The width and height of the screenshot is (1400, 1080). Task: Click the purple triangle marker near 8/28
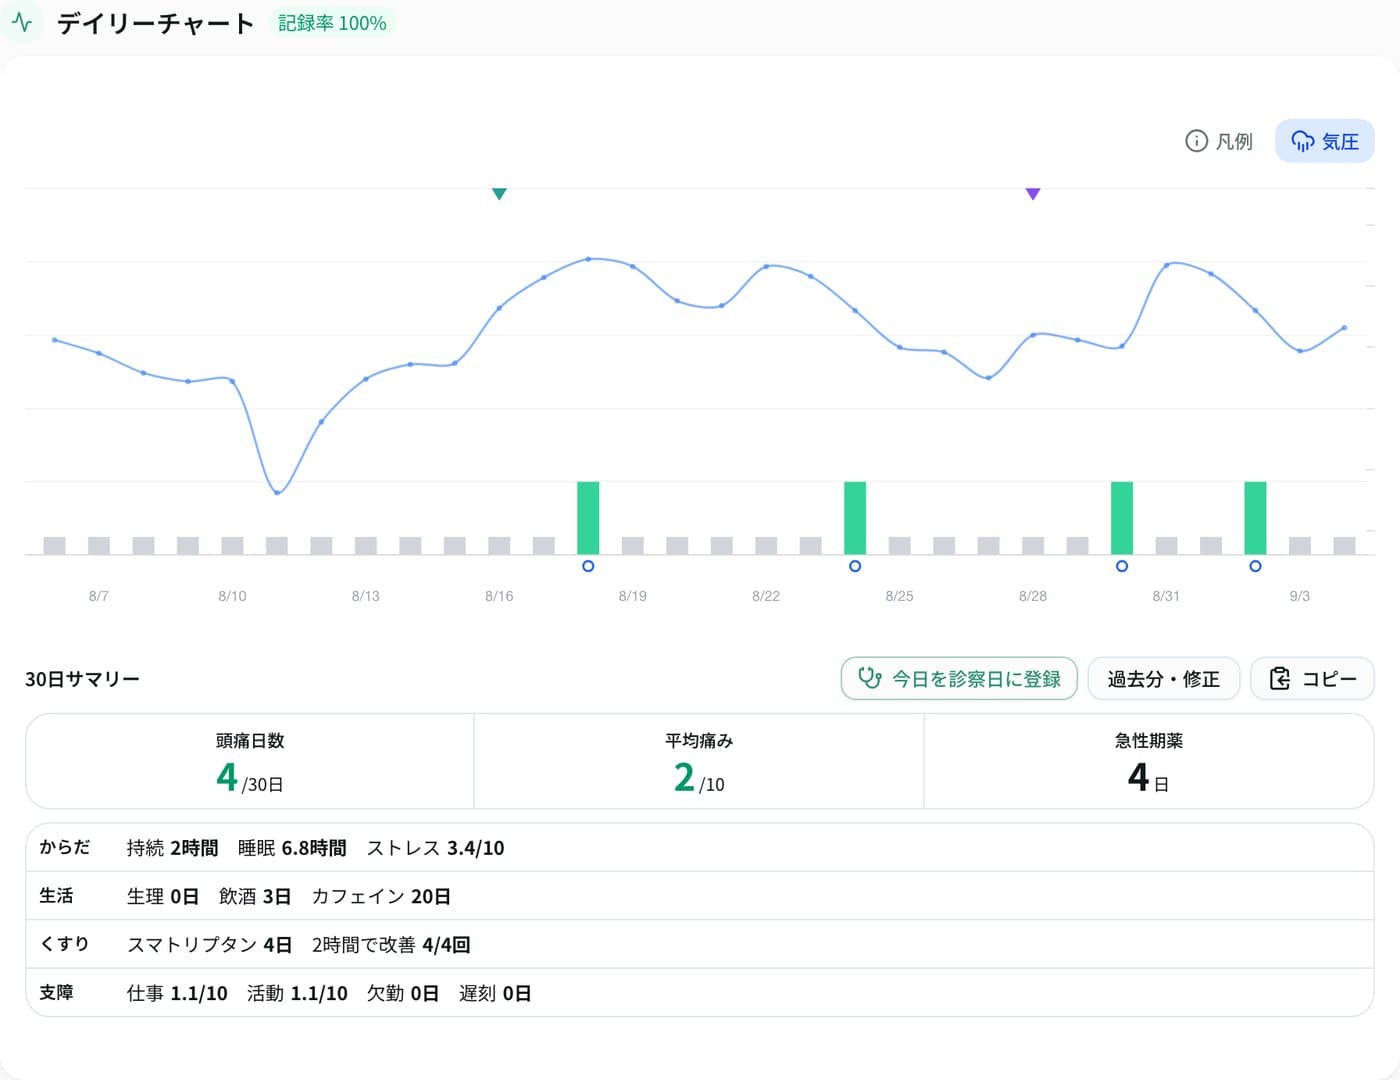[1033, 194]
